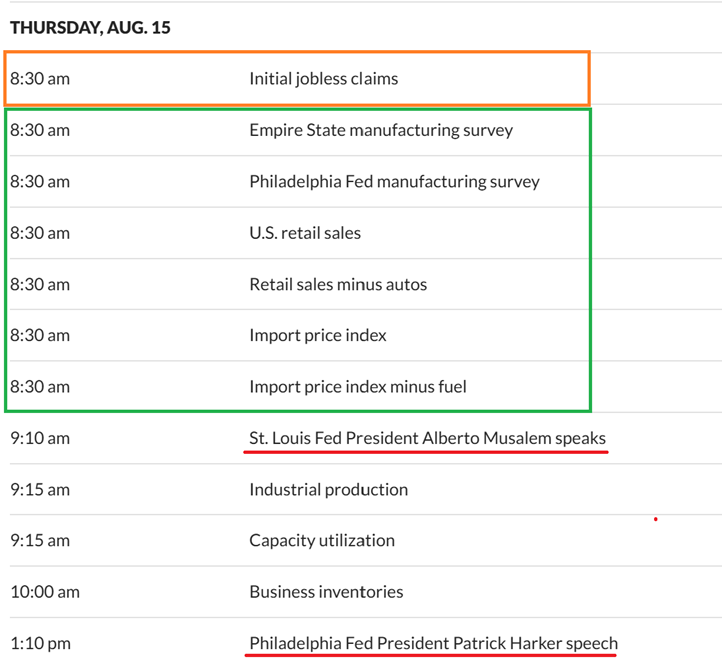This screenshot has height=663, width=722.
Task: Choose the Retail sales minus autos entry
Action: tap(338, 284)
